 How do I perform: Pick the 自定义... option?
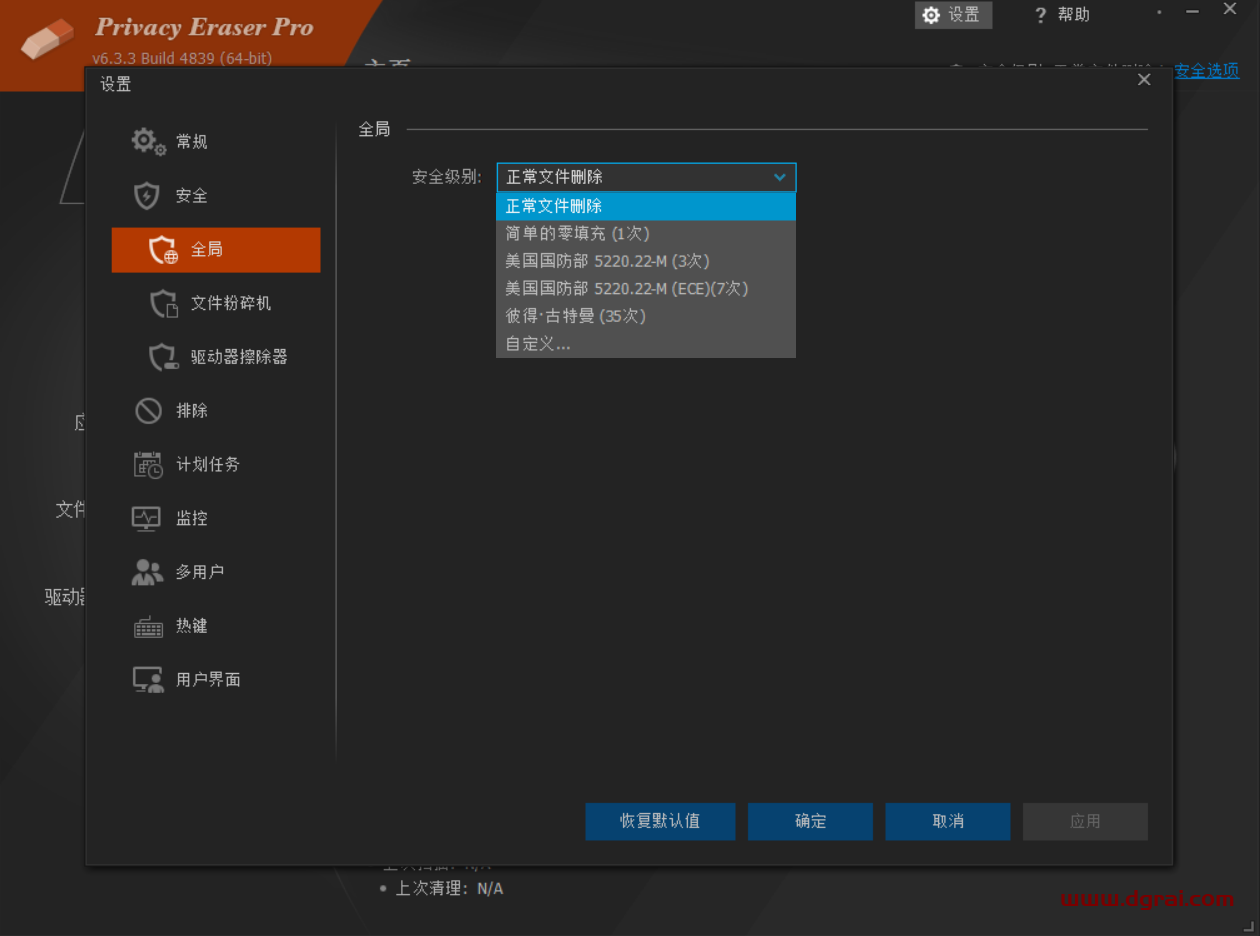pos(646,344)
